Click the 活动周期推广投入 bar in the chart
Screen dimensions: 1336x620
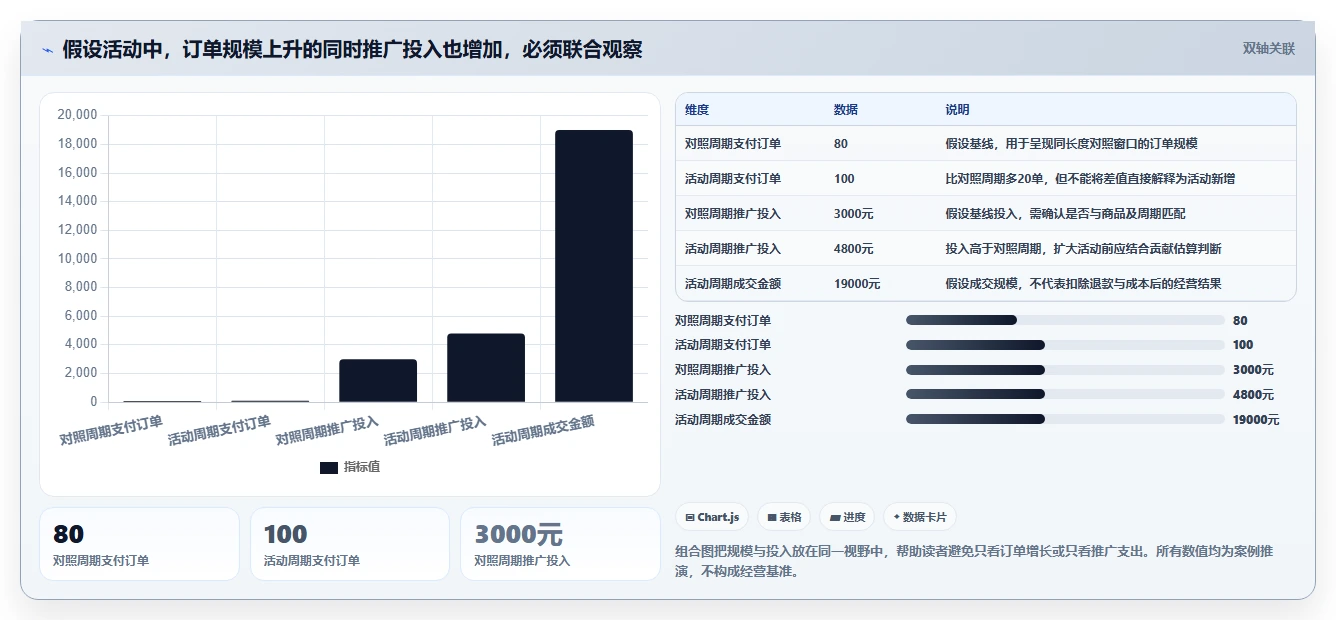(486, 368)
